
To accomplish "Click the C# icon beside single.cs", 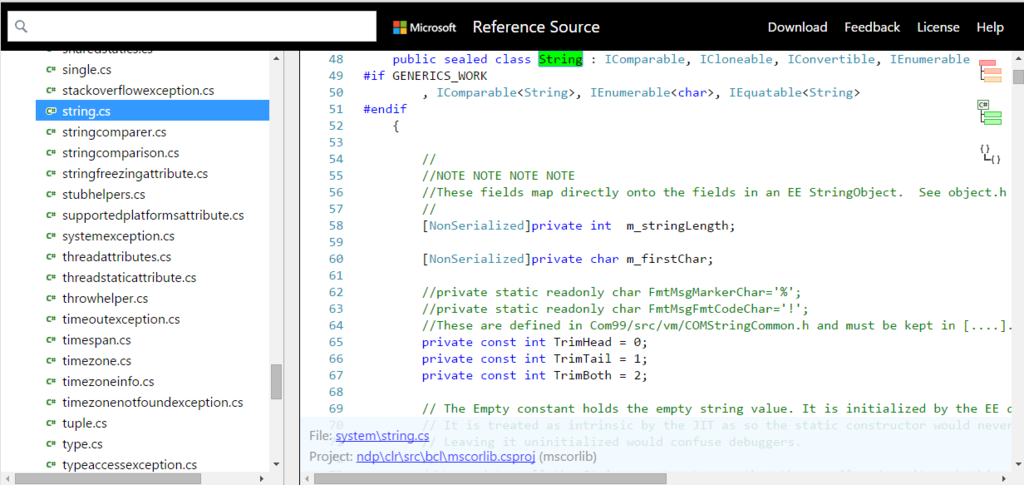I will 50,70.
